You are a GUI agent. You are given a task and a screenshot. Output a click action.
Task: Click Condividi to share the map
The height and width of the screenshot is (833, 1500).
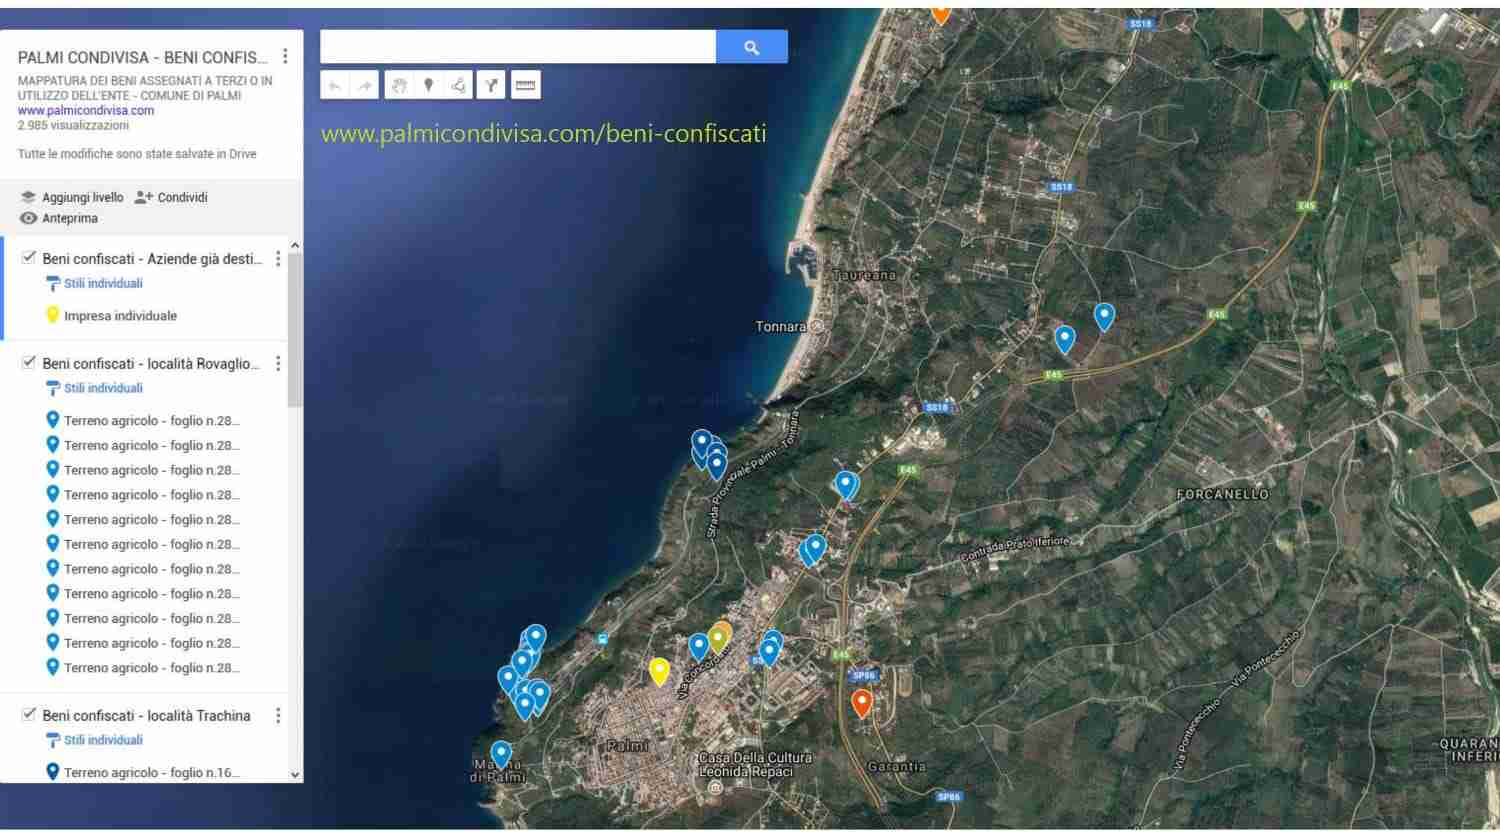171,198
